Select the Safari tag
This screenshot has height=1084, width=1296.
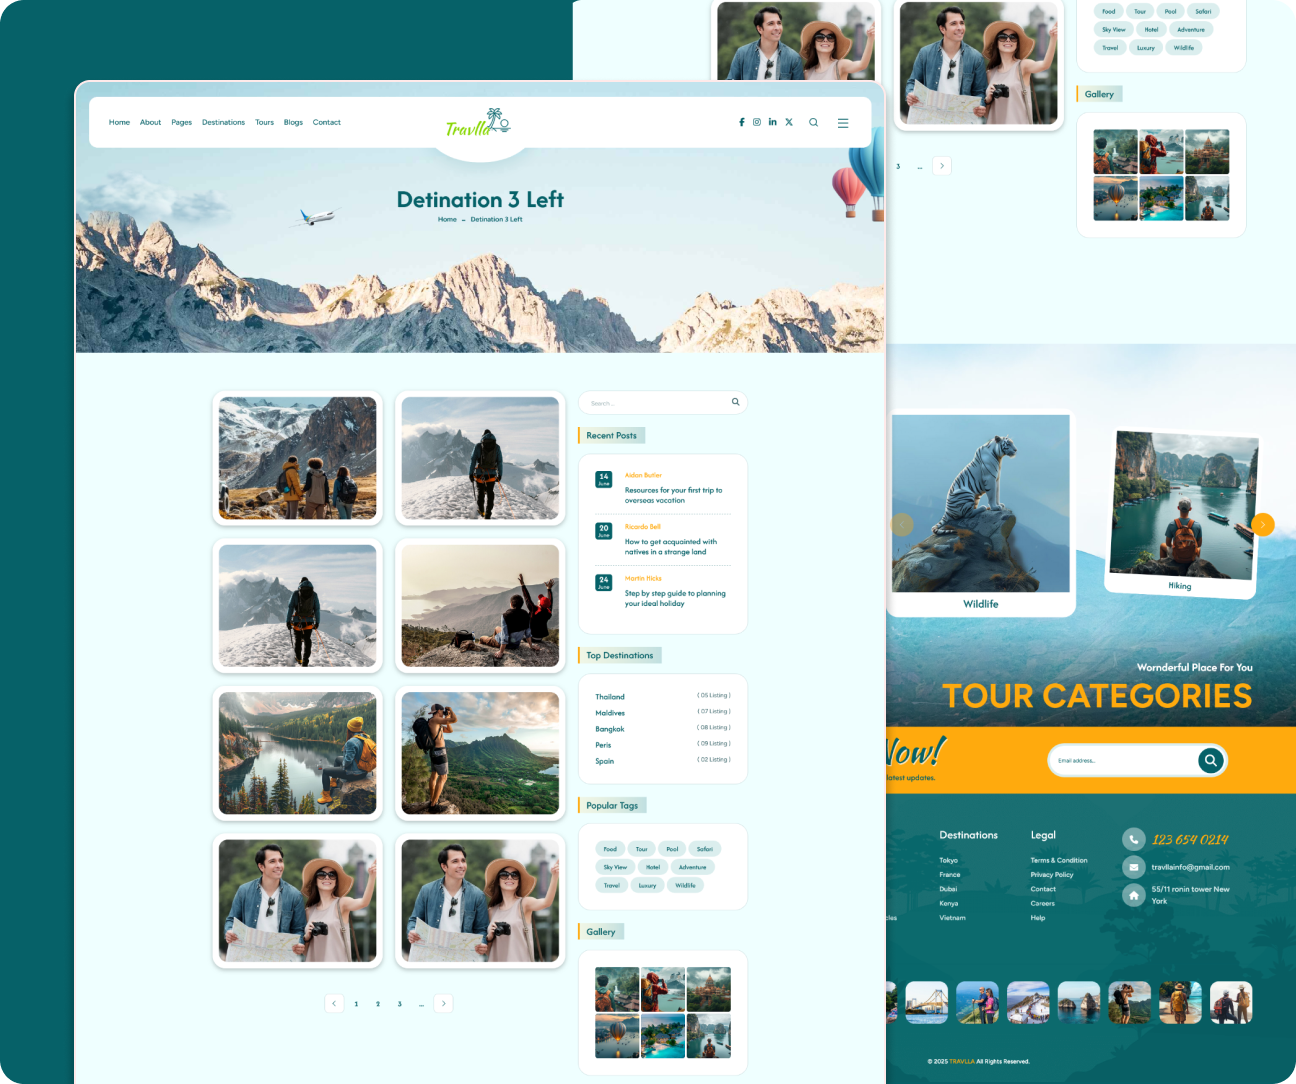(705, 849)
